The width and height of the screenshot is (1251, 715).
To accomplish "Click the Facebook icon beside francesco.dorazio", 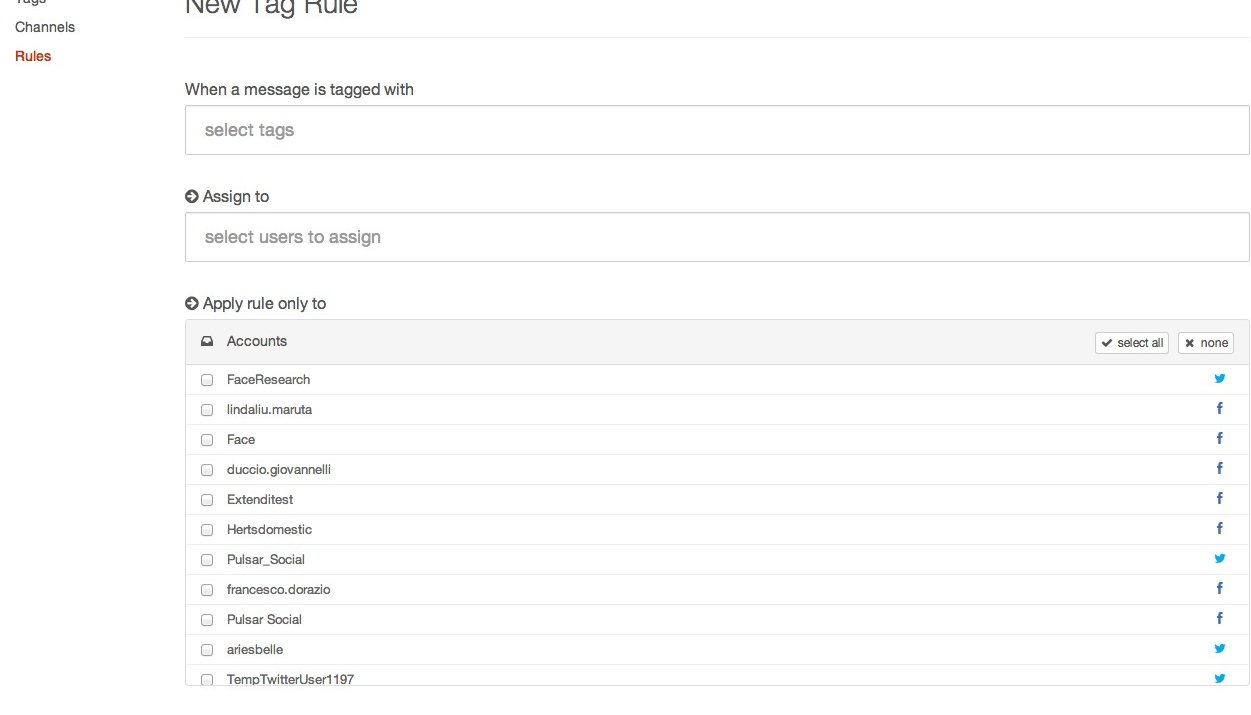I will click(1220, 589).
